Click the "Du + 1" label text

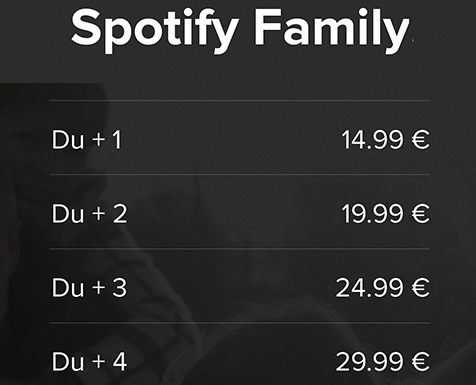click(87, 140)
